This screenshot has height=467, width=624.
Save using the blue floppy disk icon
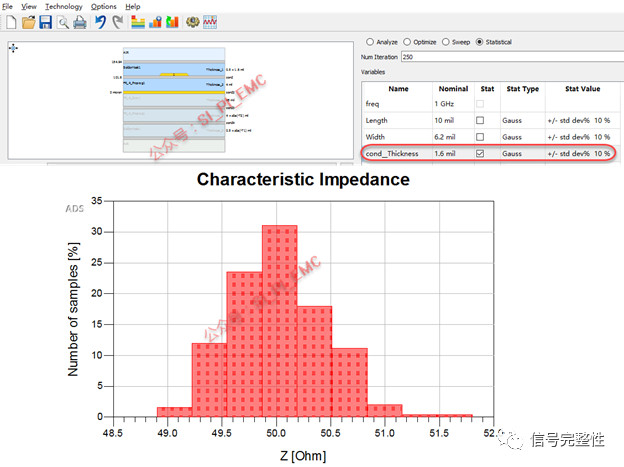point(45,22)
